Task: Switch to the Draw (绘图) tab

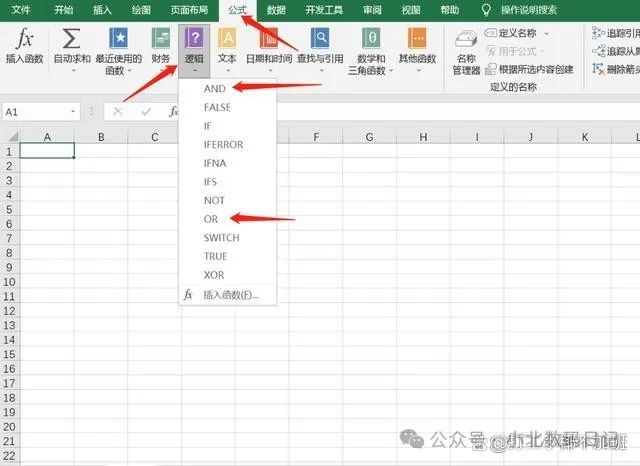Action: 141,10
